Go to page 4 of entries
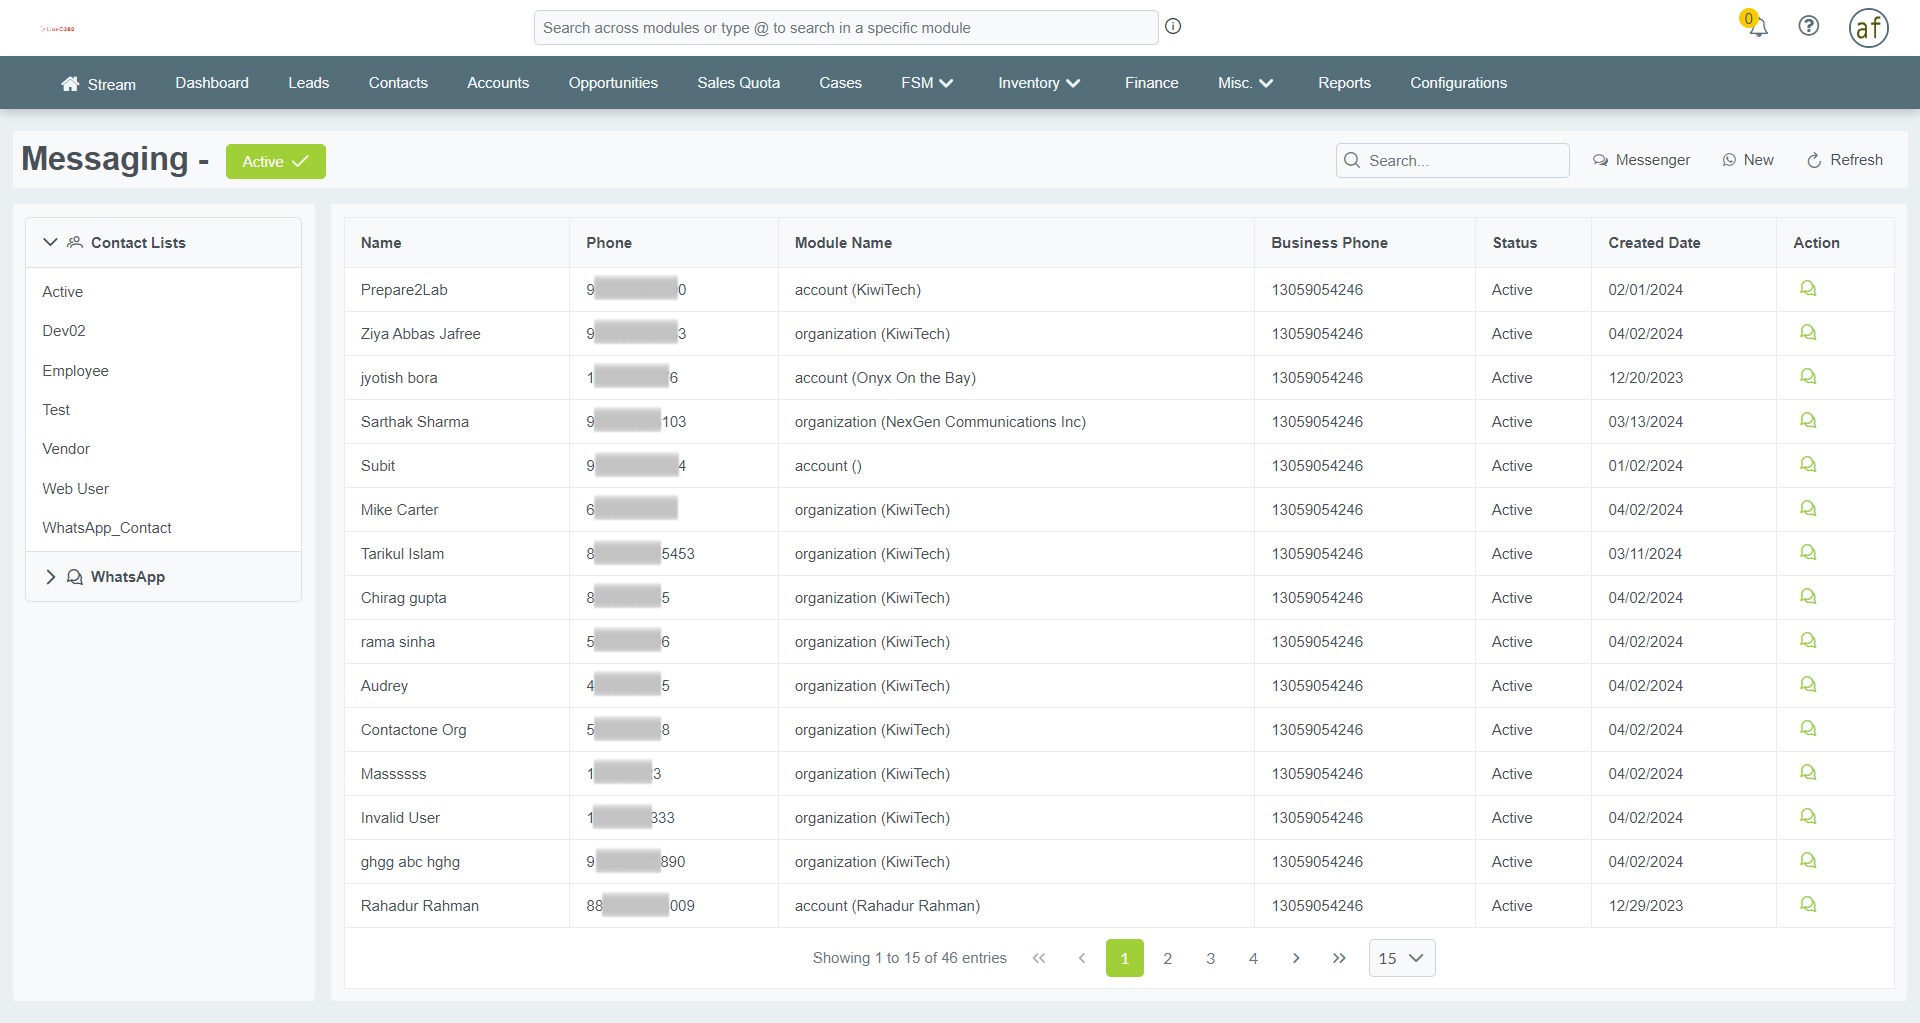 click(x=1253, y=958)
